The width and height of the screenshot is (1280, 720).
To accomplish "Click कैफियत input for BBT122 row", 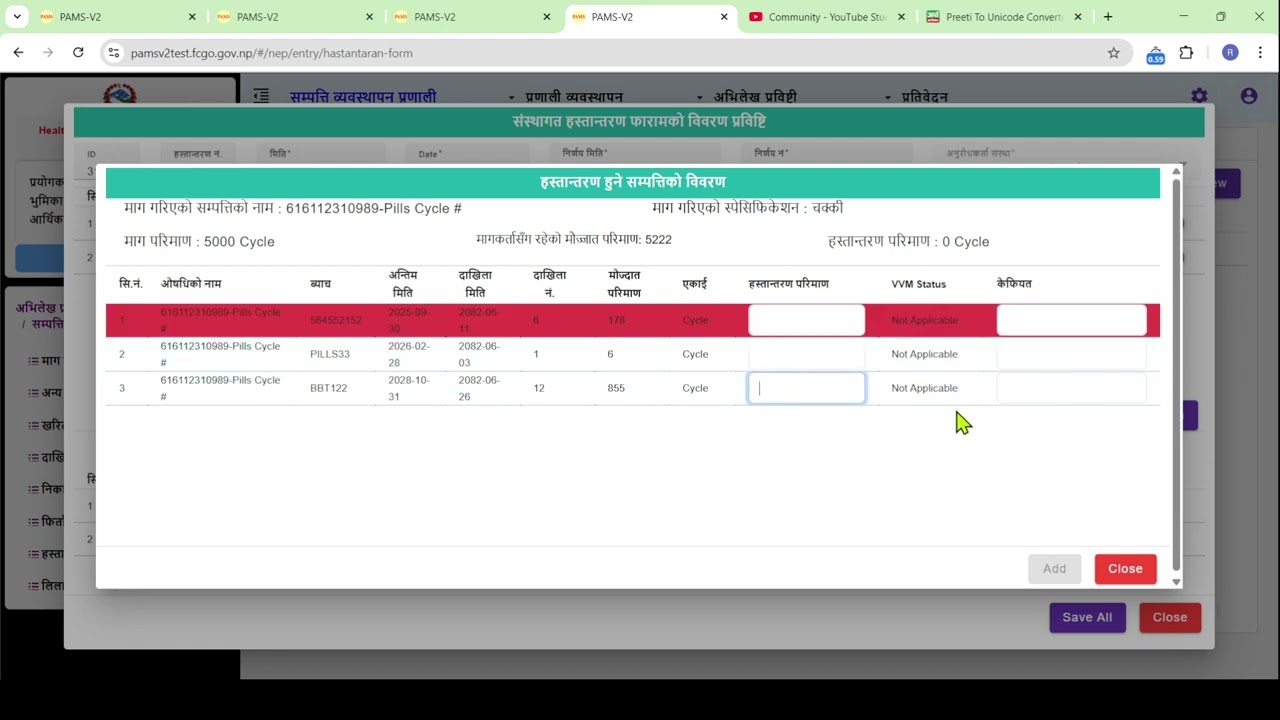I will (1071, 388).
